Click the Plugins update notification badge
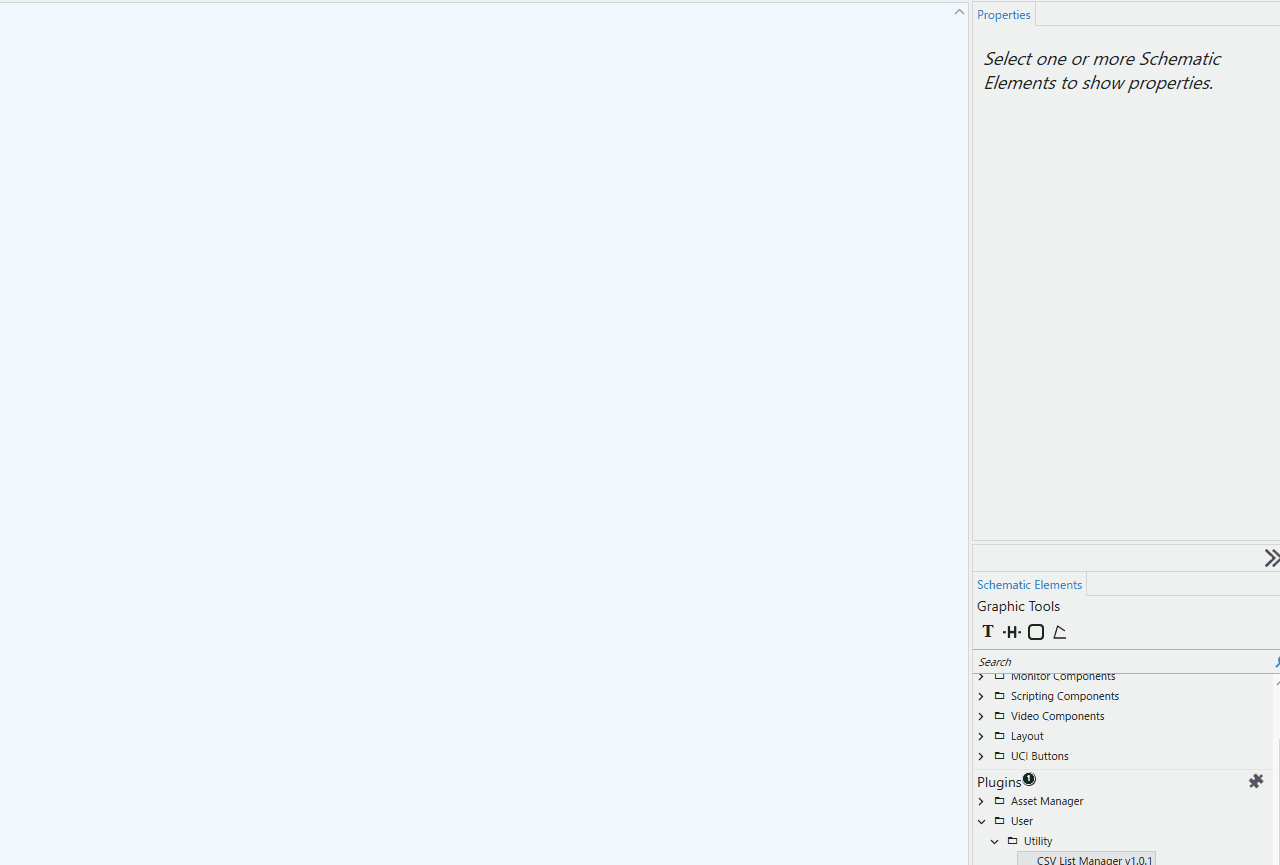 1029,779
